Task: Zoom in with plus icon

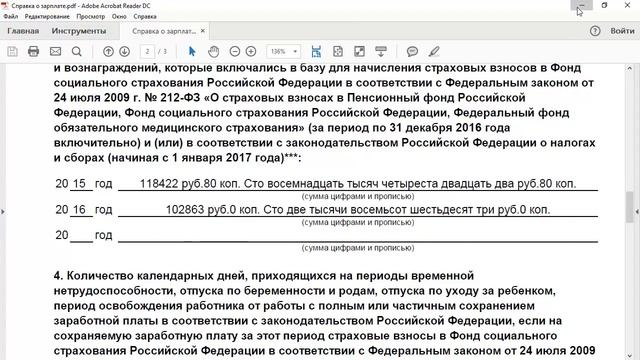Action: tap(251, 51)
